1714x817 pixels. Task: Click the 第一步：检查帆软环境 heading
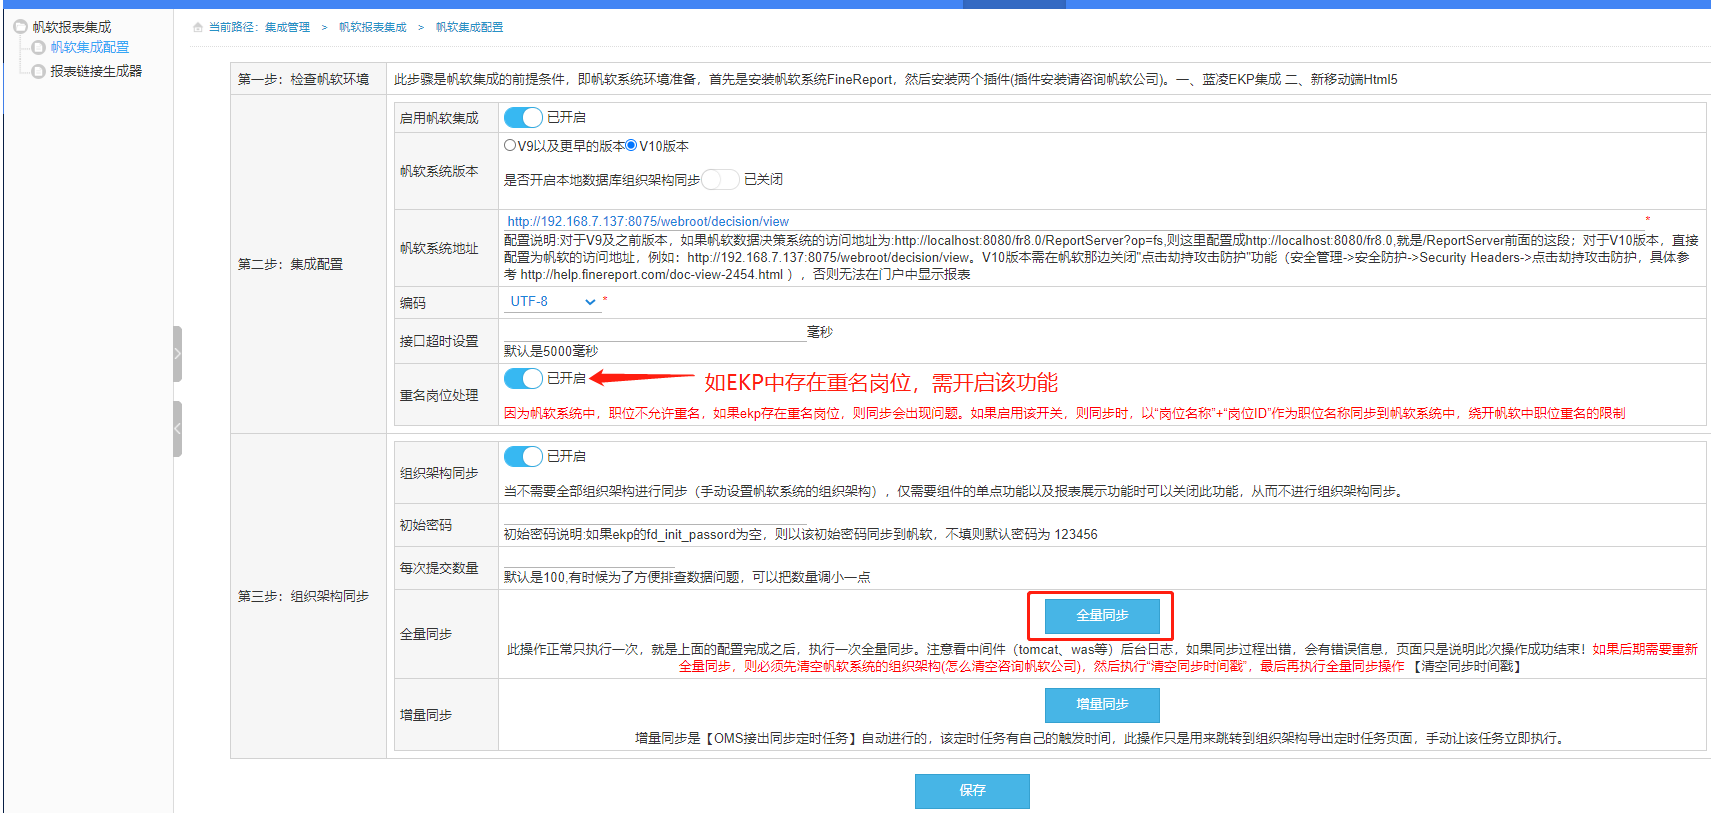pos(304,79)
